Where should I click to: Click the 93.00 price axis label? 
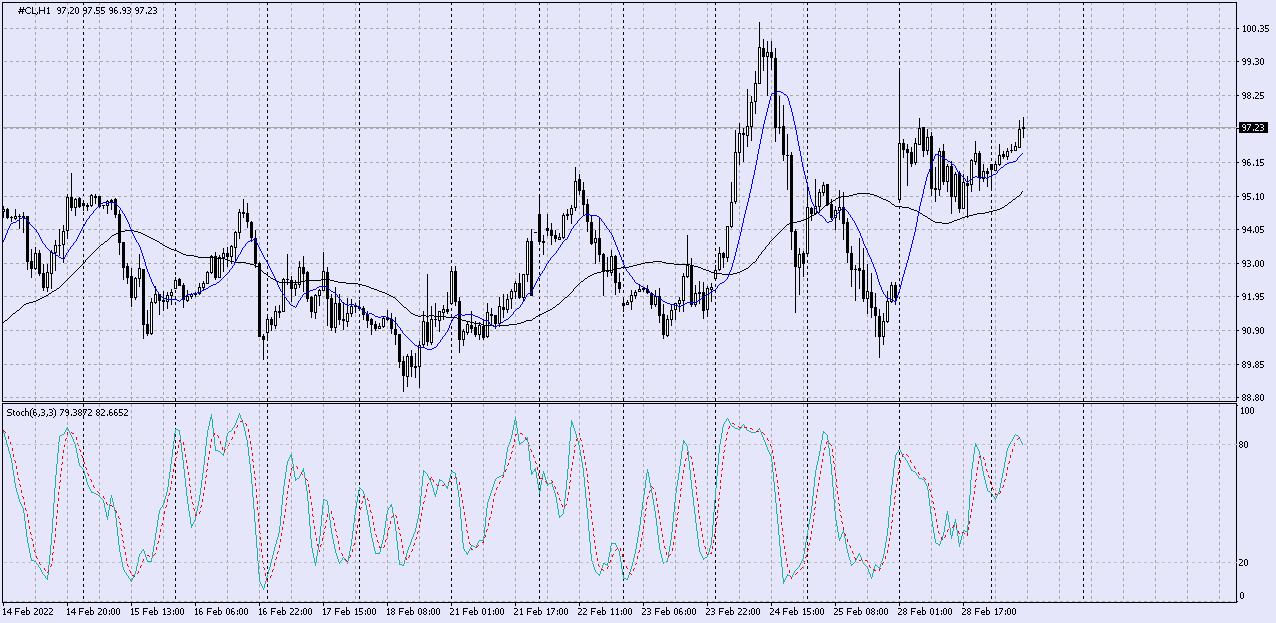tap(1254, 263)
